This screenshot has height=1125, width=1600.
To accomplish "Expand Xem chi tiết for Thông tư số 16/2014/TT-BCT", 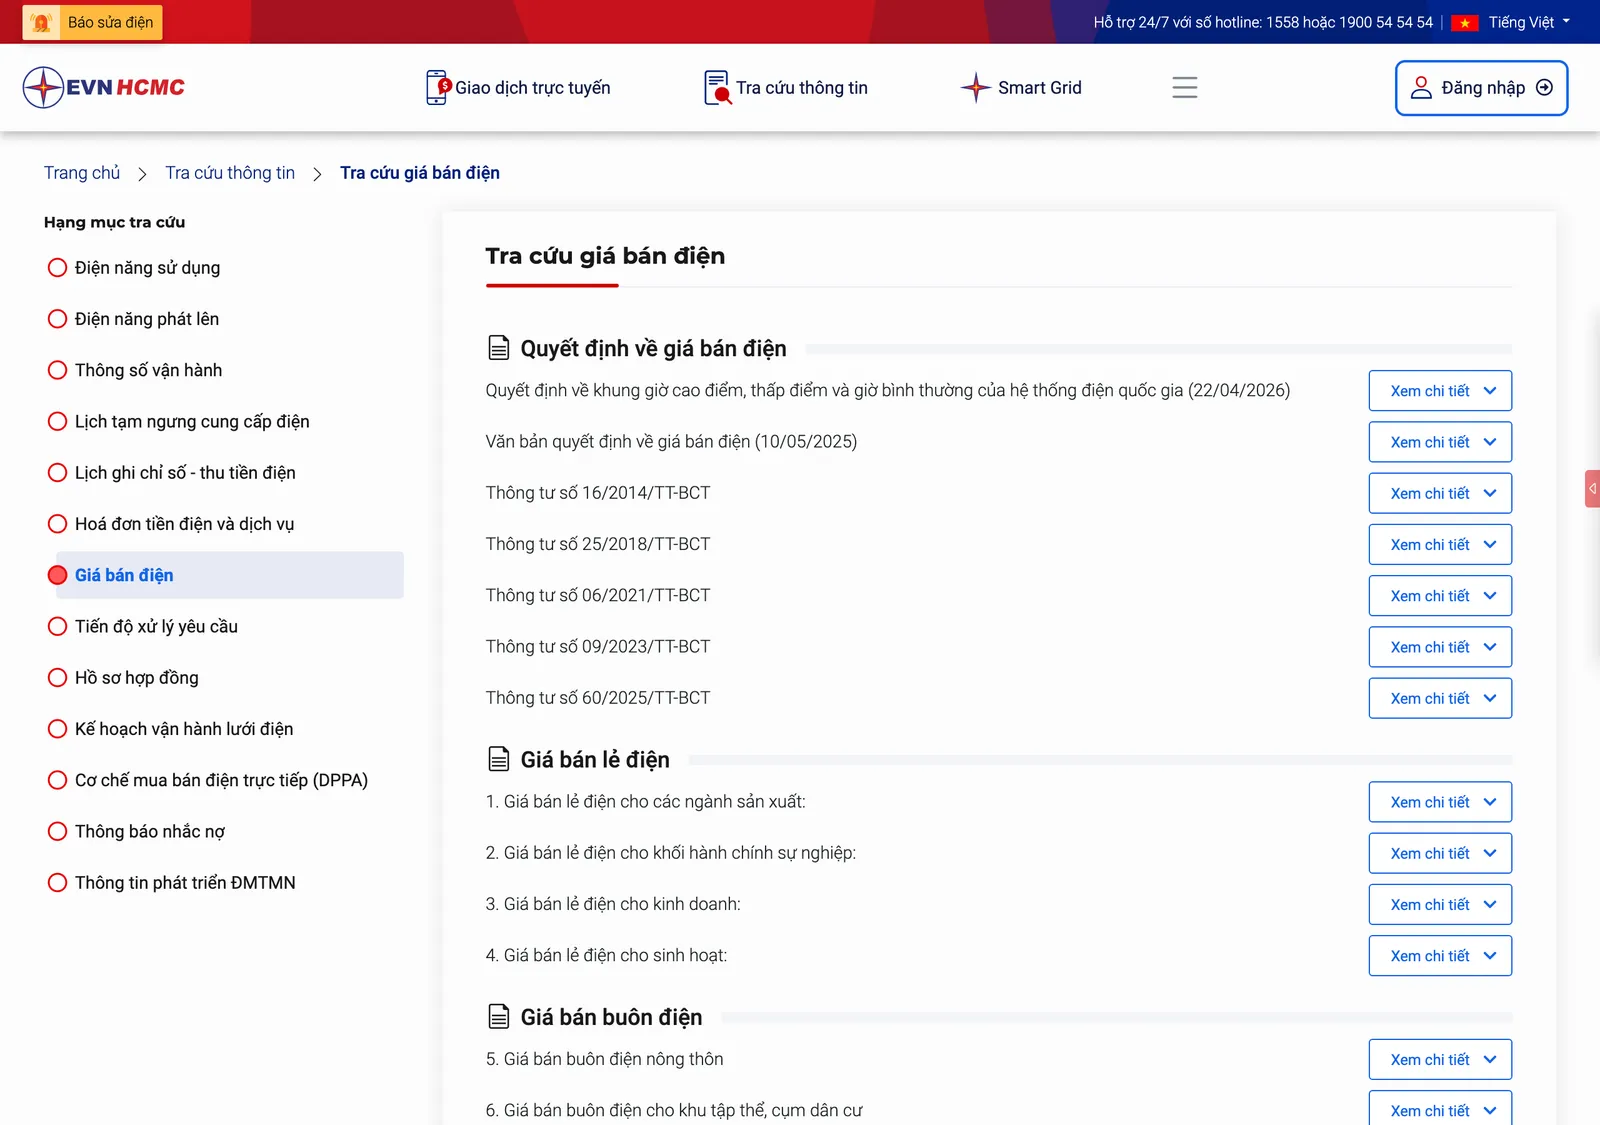I will pyautogui.click(x=1440, y=493).
